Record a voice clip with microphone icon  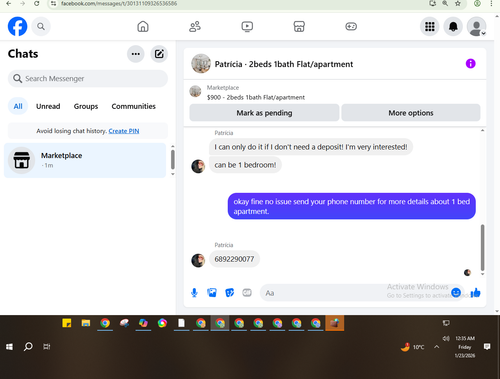[x=194, y=293]
